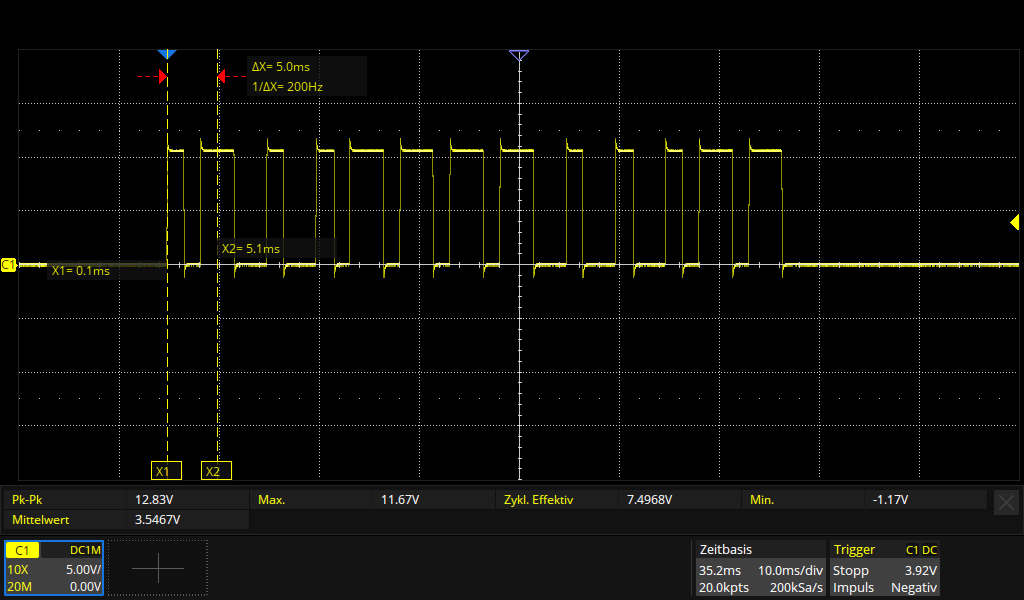This screenshot has width=1024, height=600.
Task: Close the measurement panel with the X button
Action: pyautogui.click(x=1006, y=503)
